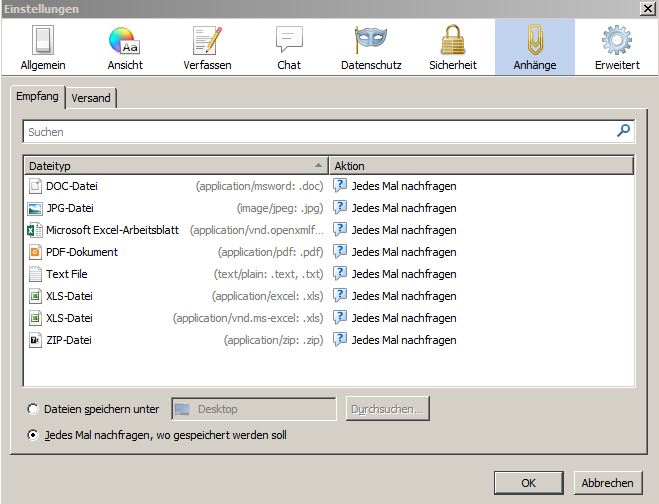
Task: Select '(application/msword: .doc)' text
Action: coord(260,186)
